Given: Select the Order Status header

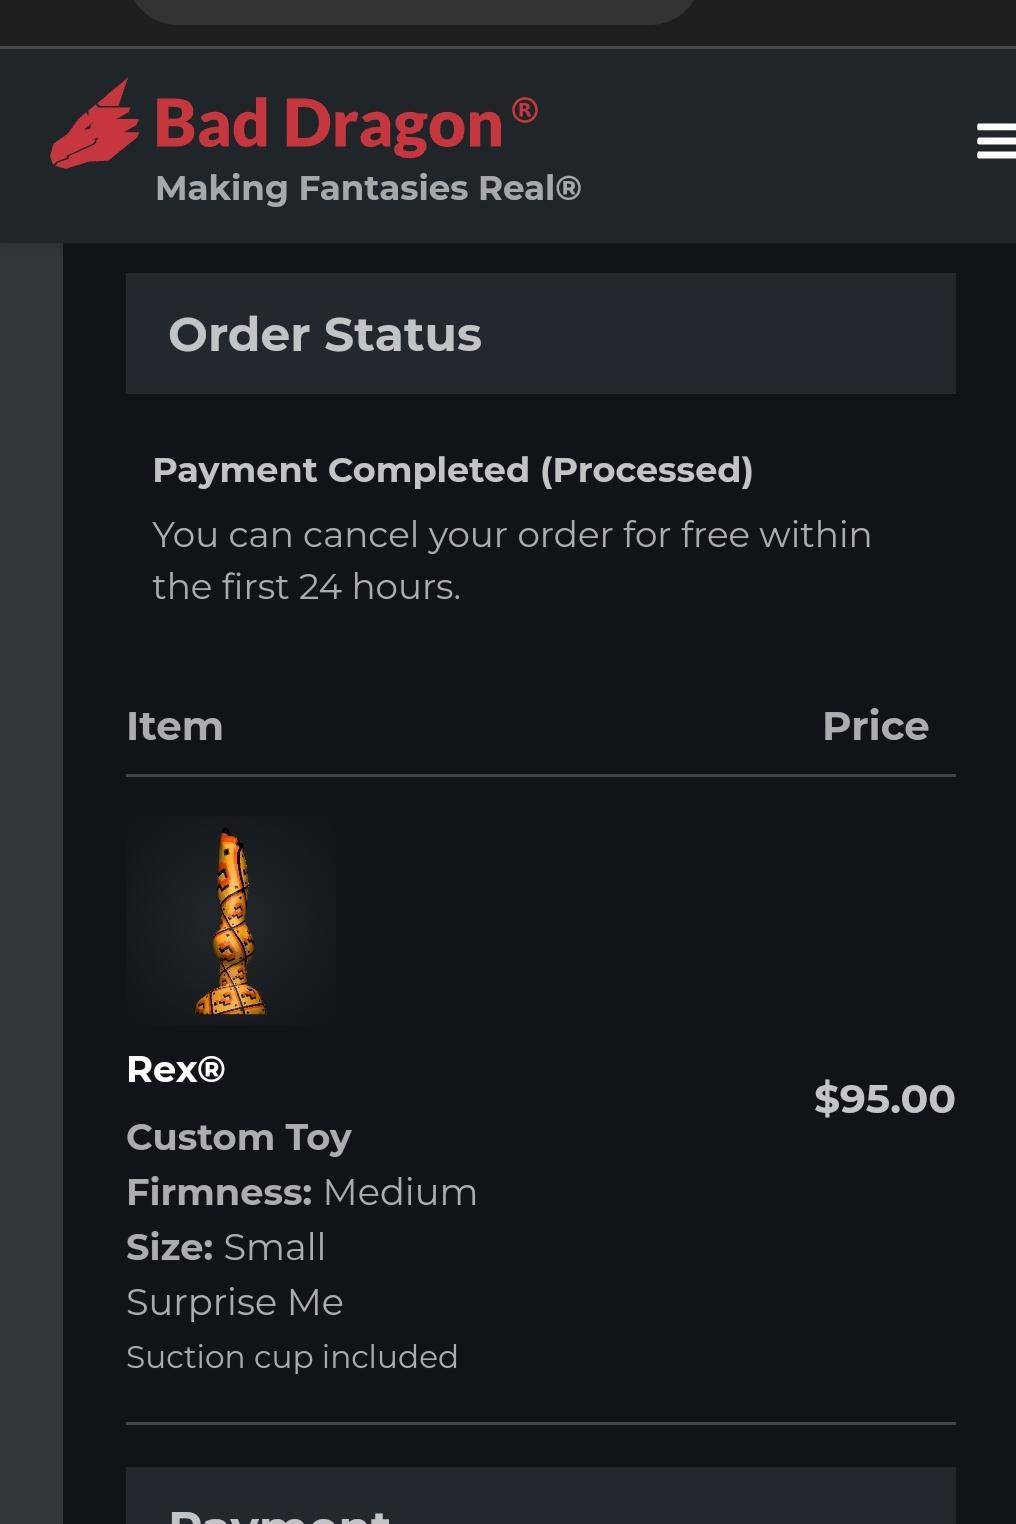Looking at the screenshot, I should [324, 334].
